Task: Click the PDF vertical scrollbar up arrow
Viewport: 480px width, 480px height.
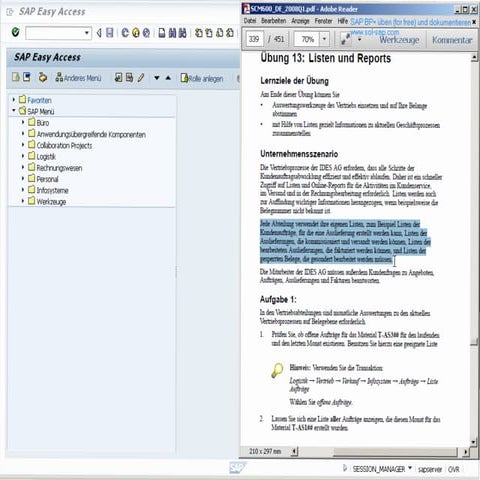Action: click(474, 58)
